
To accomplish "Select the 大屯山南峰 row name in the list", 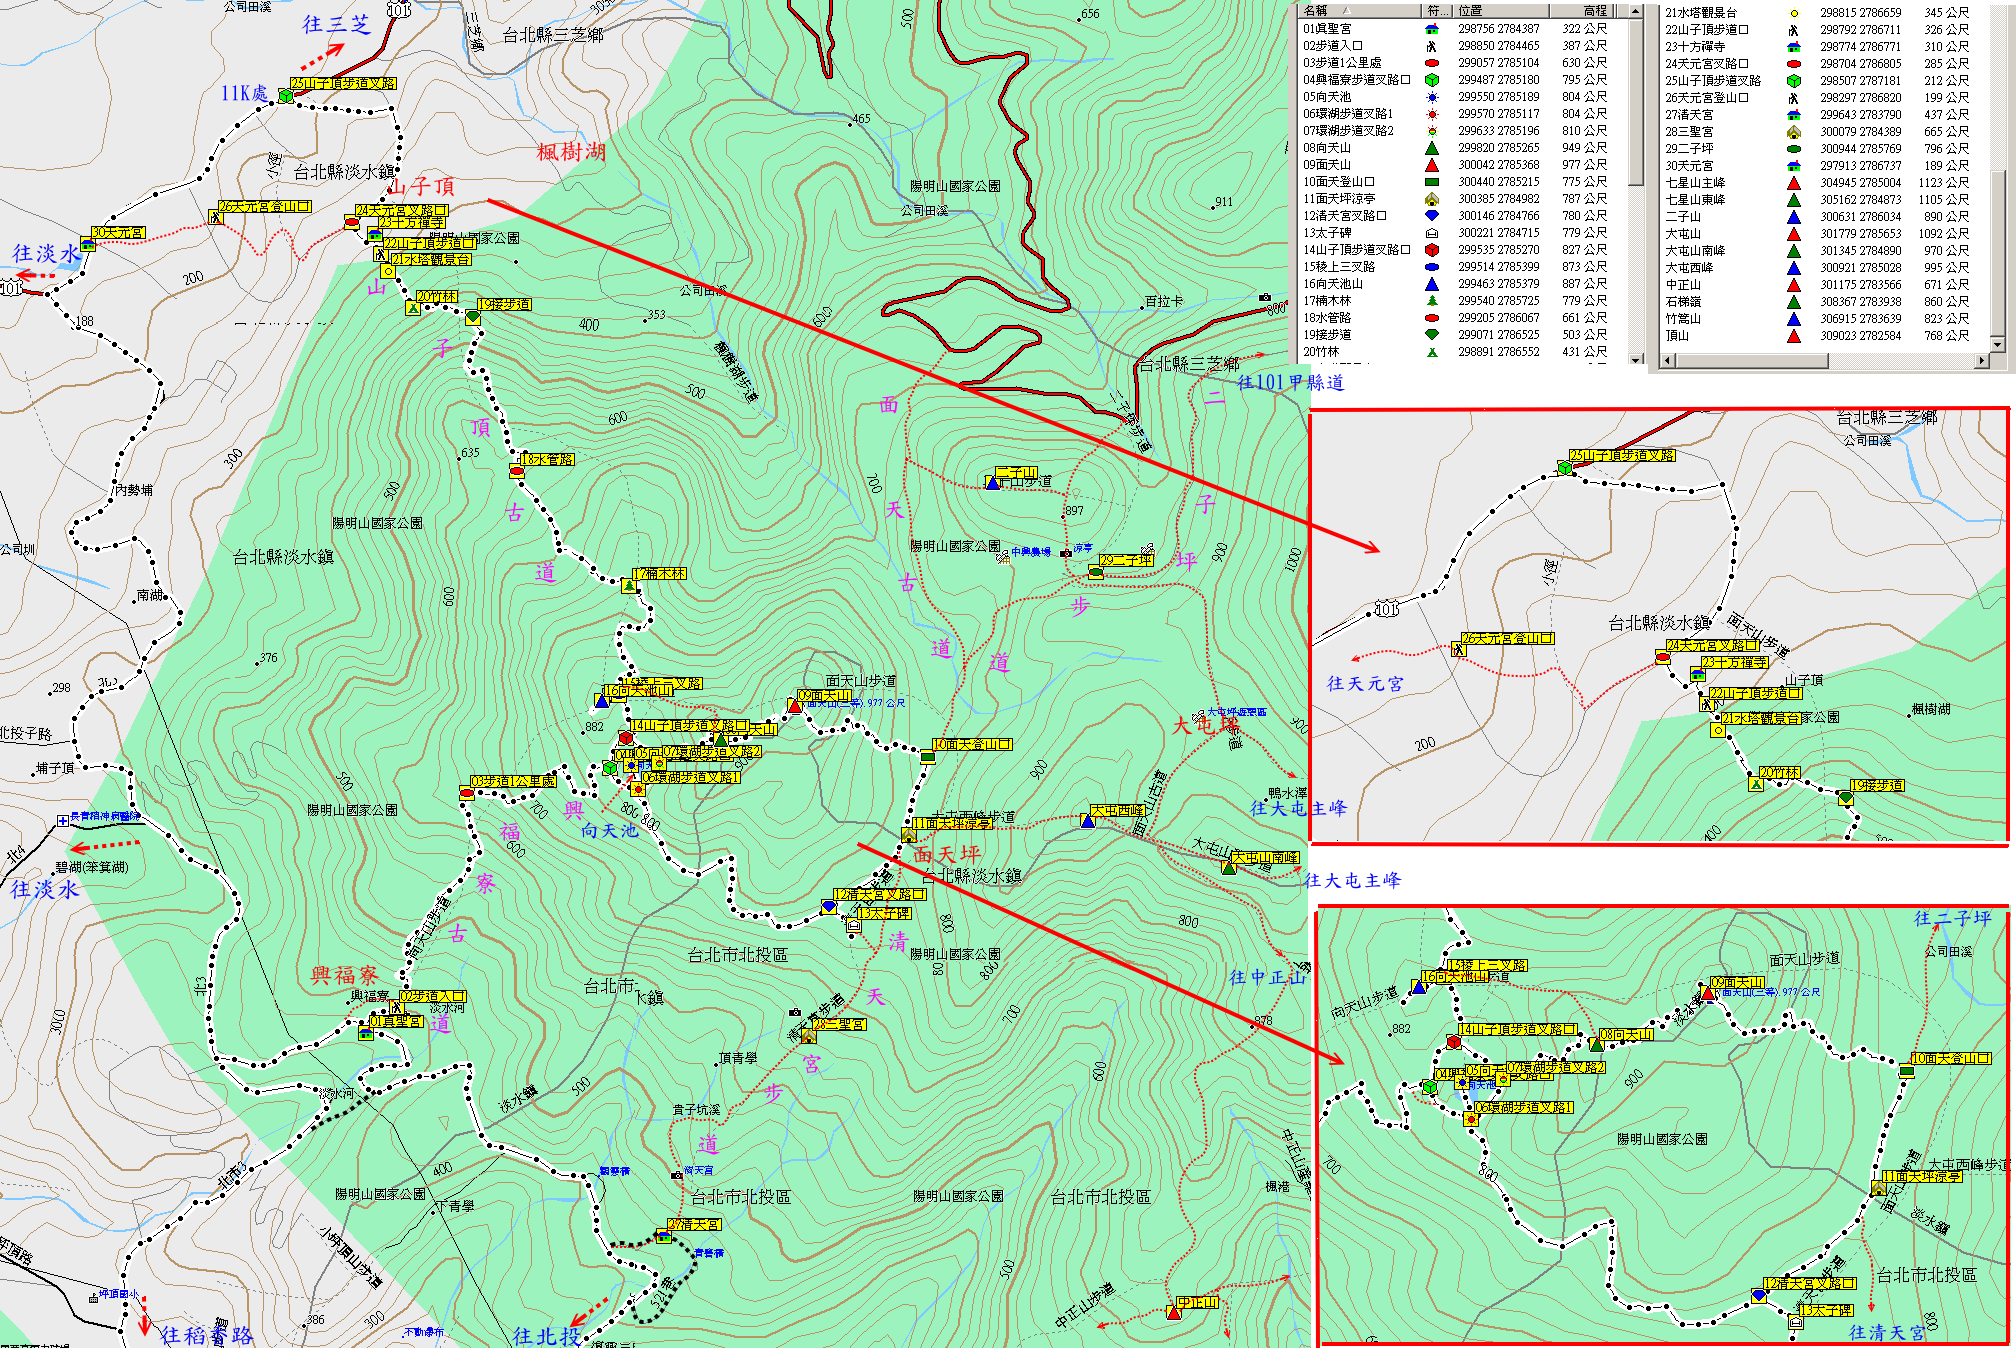I will [x=1695, y=251].
